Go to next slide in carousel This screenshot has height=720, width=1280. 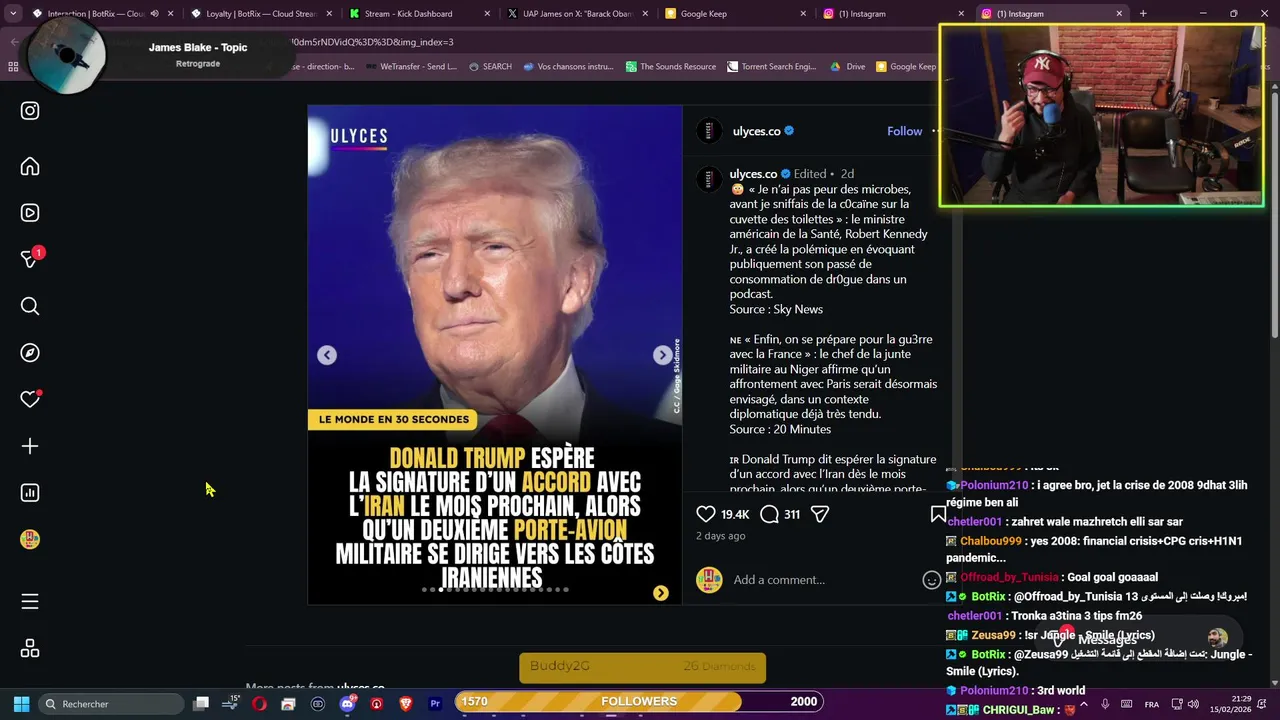click(x=662, y=355)
